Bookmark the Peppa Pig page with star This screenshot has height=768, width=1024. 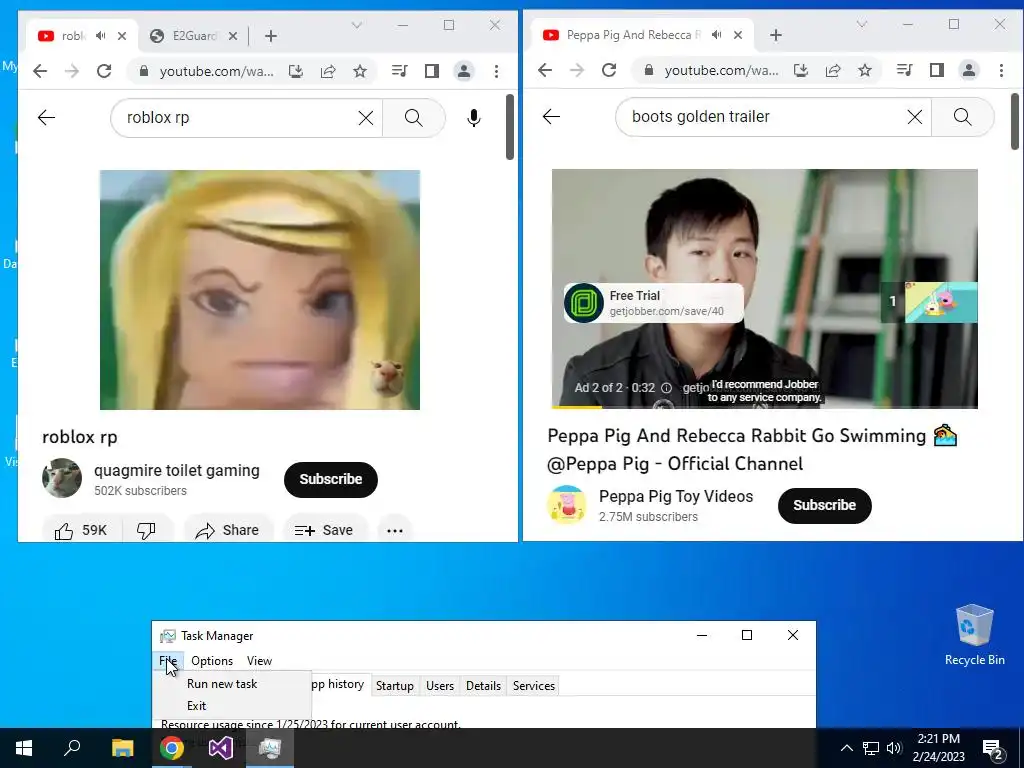pos(865,70)
